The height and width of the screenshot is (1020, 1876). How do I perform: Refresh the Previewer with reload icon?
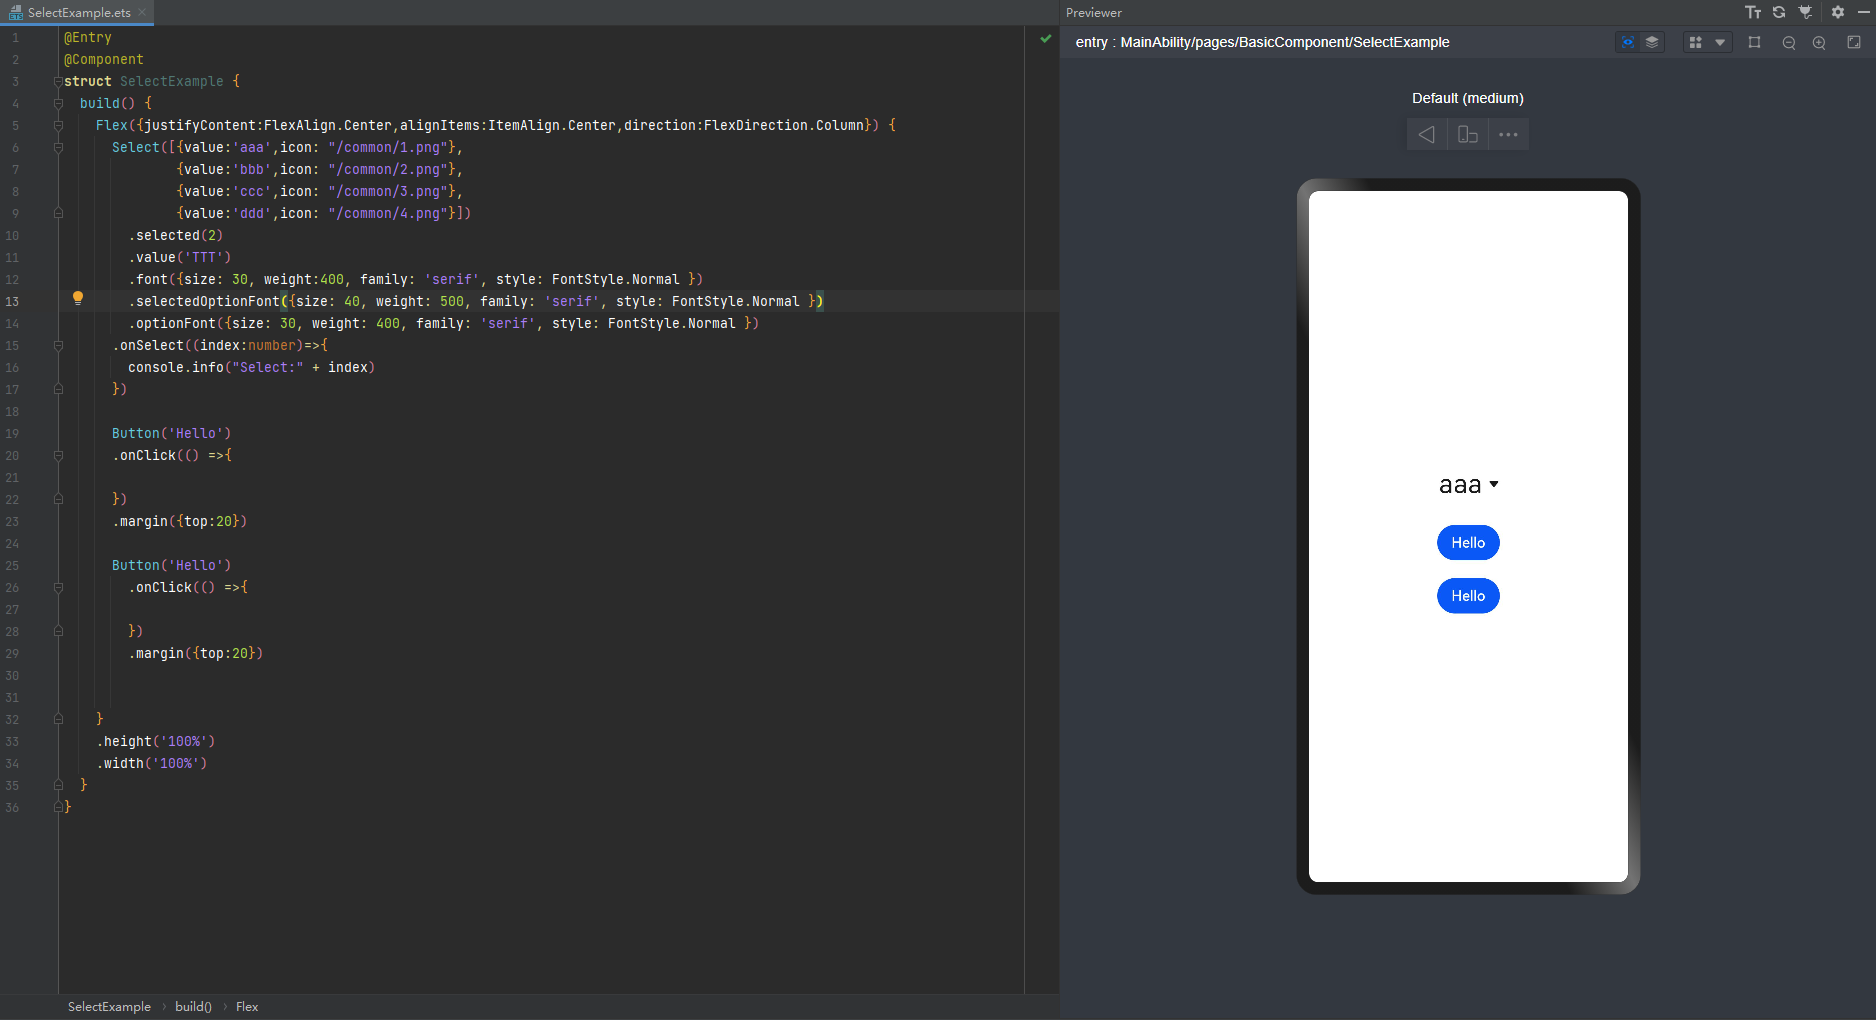tap(1779, 12)
